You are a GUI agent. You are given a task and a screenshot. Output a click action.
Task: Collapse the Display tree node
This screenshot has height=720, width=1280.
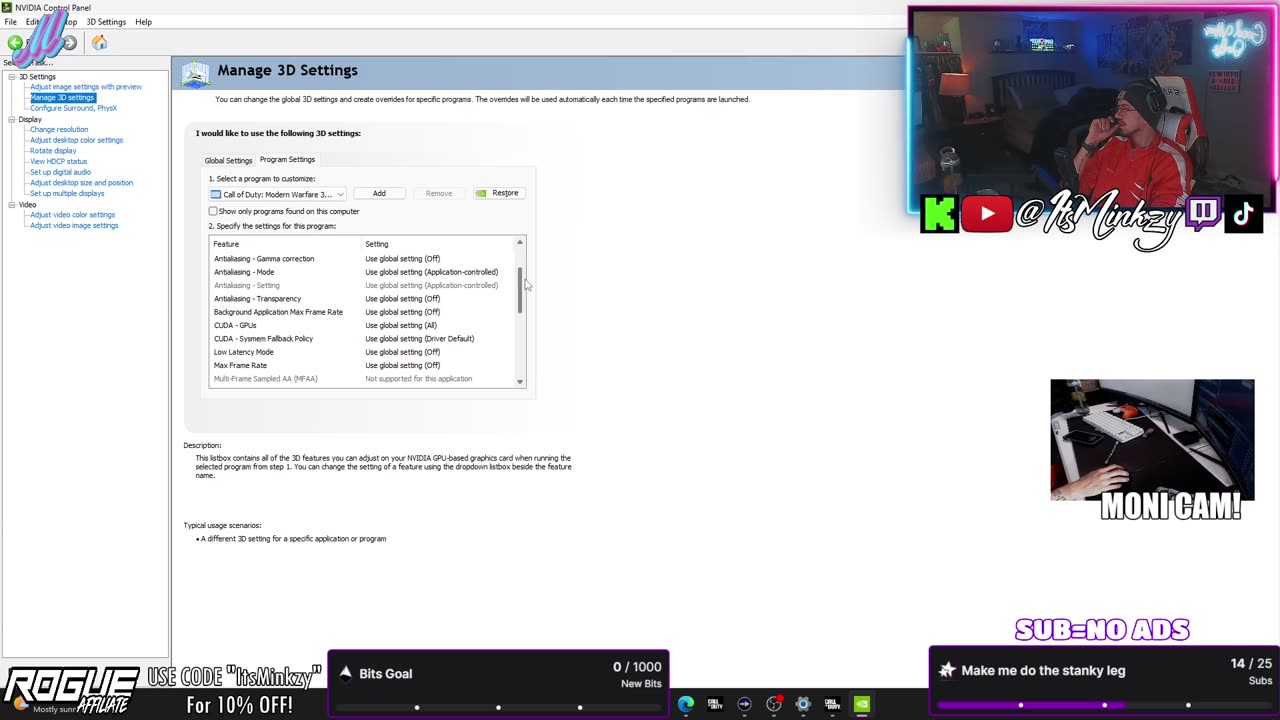point(12,120)
